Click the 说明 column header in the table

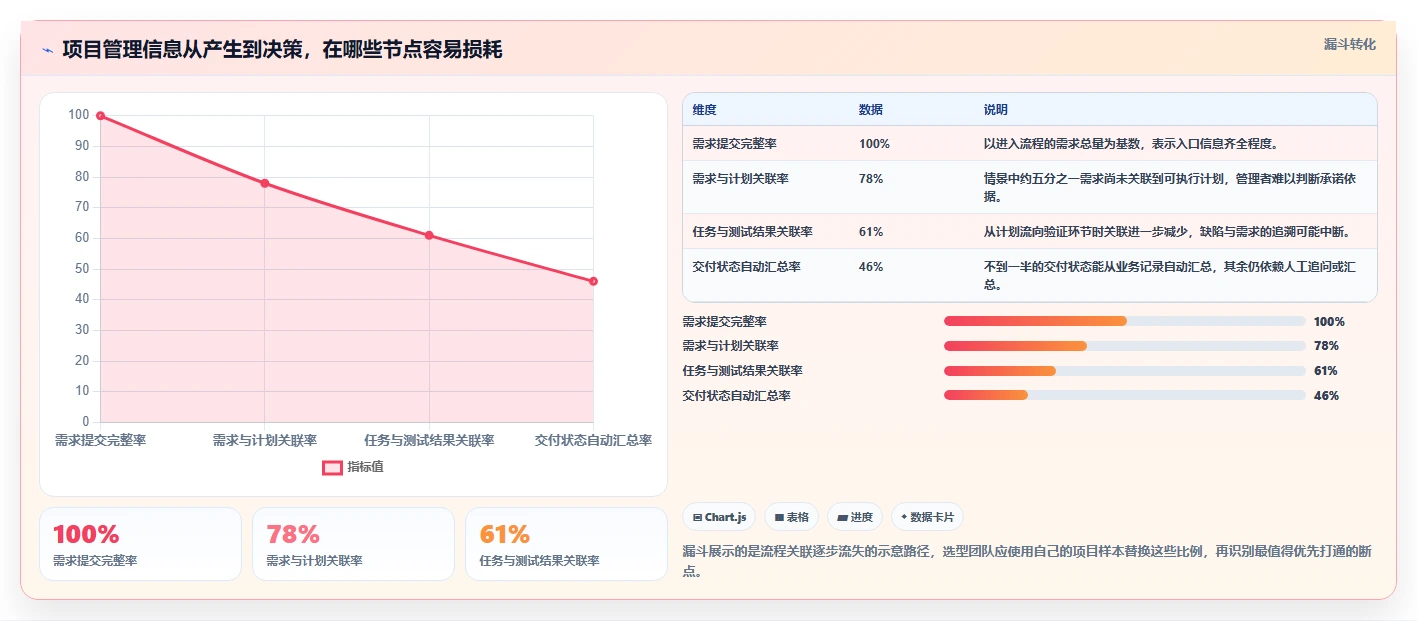[996, 110]
